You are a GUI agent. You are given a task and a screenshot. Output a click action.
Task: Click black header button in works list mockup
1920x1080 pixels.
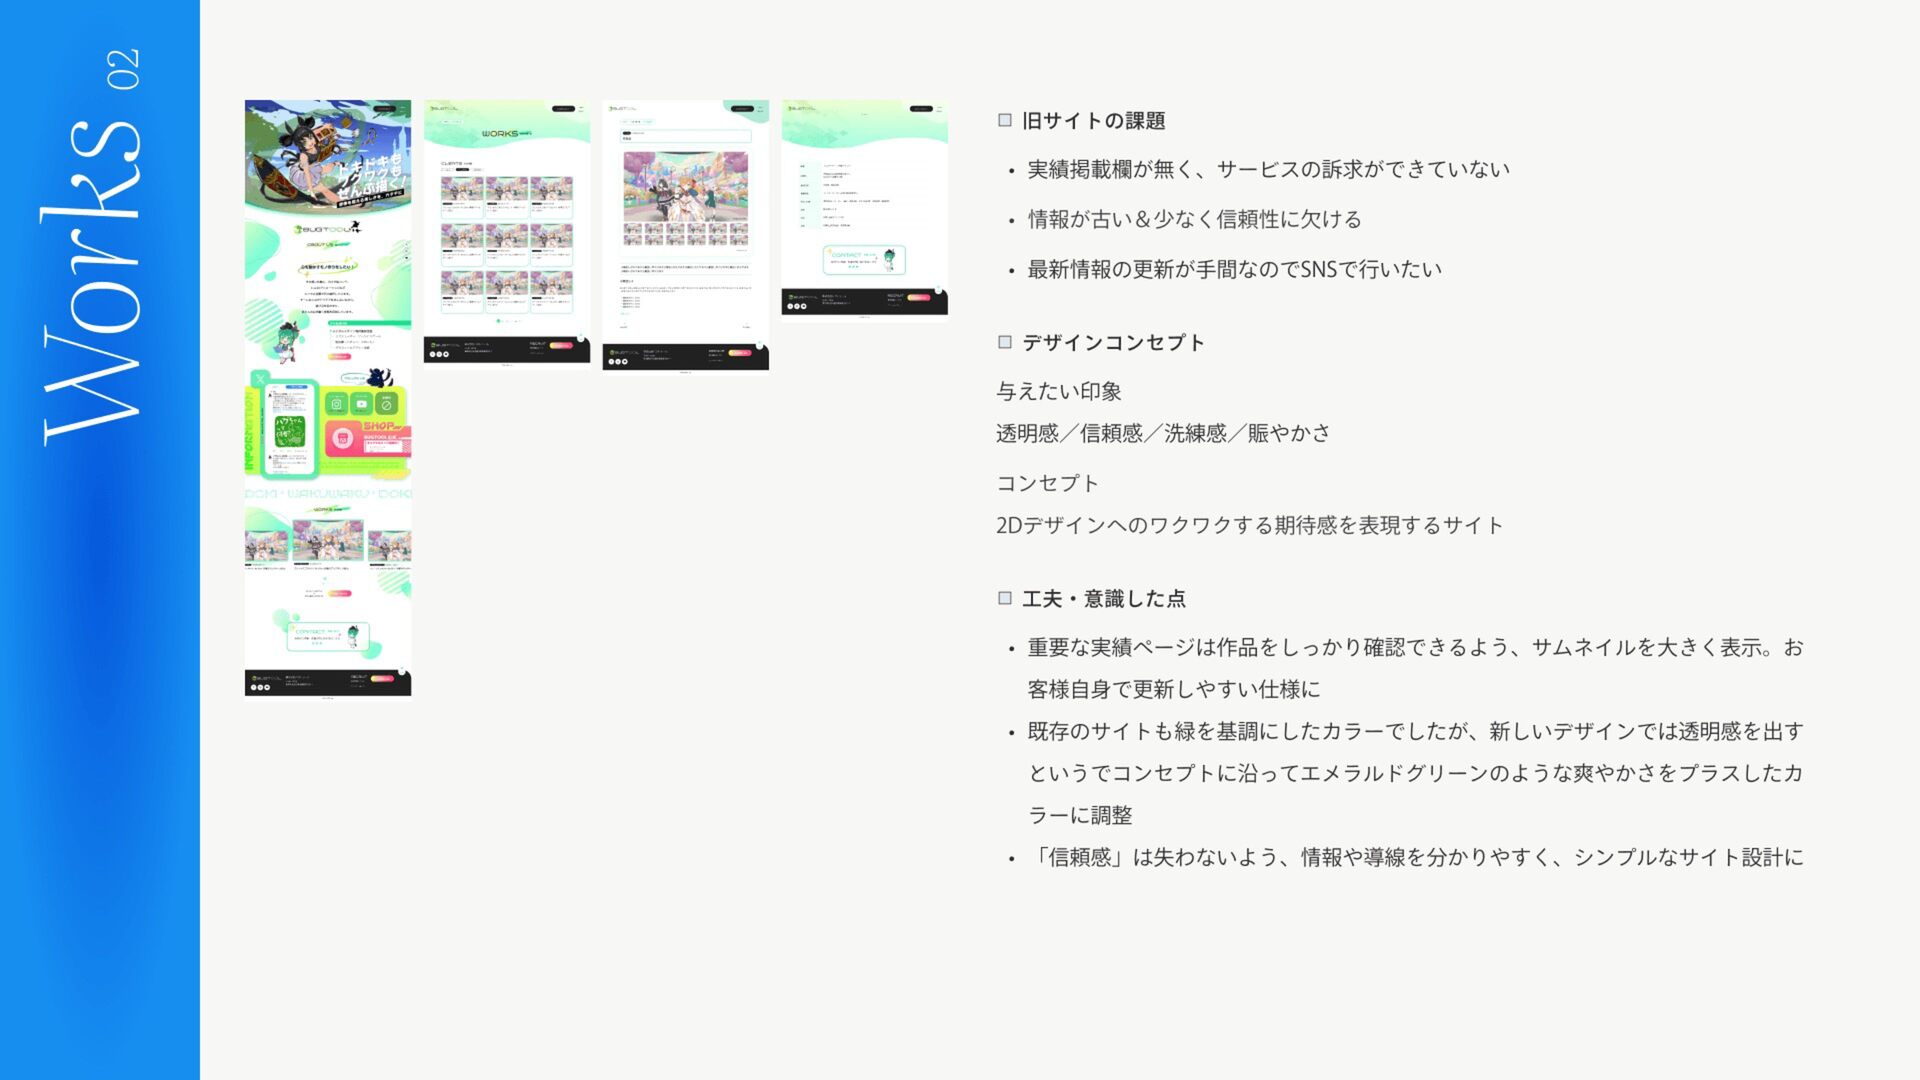pos(564,108)
